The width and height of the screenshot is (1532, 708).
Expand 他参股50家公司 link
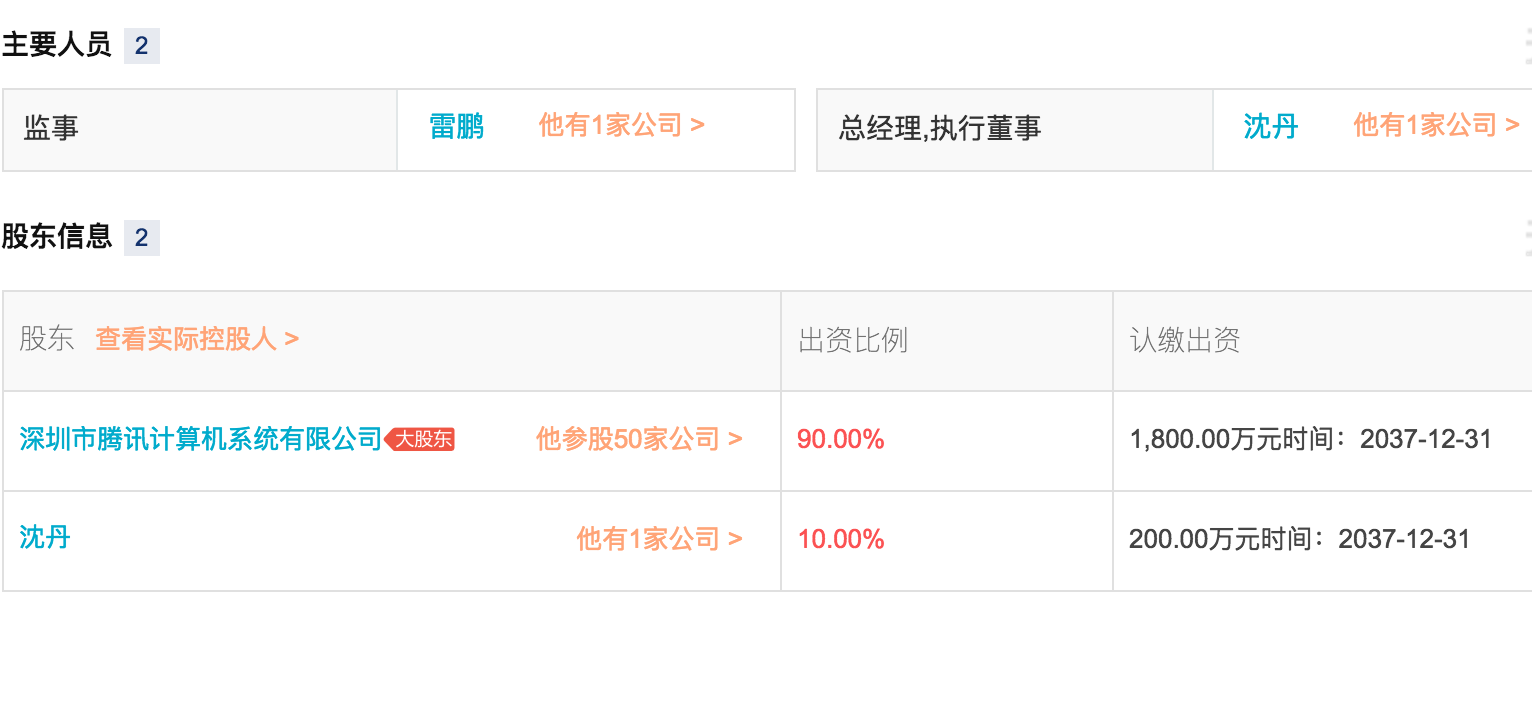point(639,439)
